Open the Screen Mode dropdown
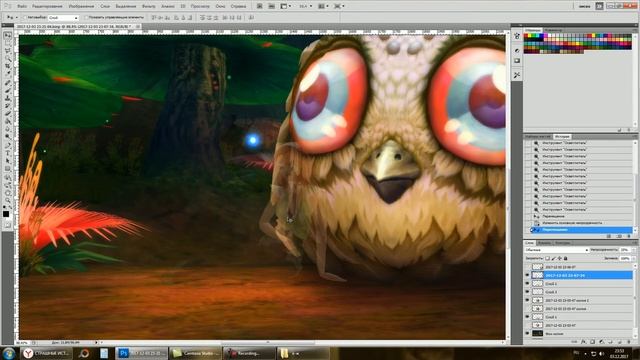640x360 pixels. coord(339,6)
